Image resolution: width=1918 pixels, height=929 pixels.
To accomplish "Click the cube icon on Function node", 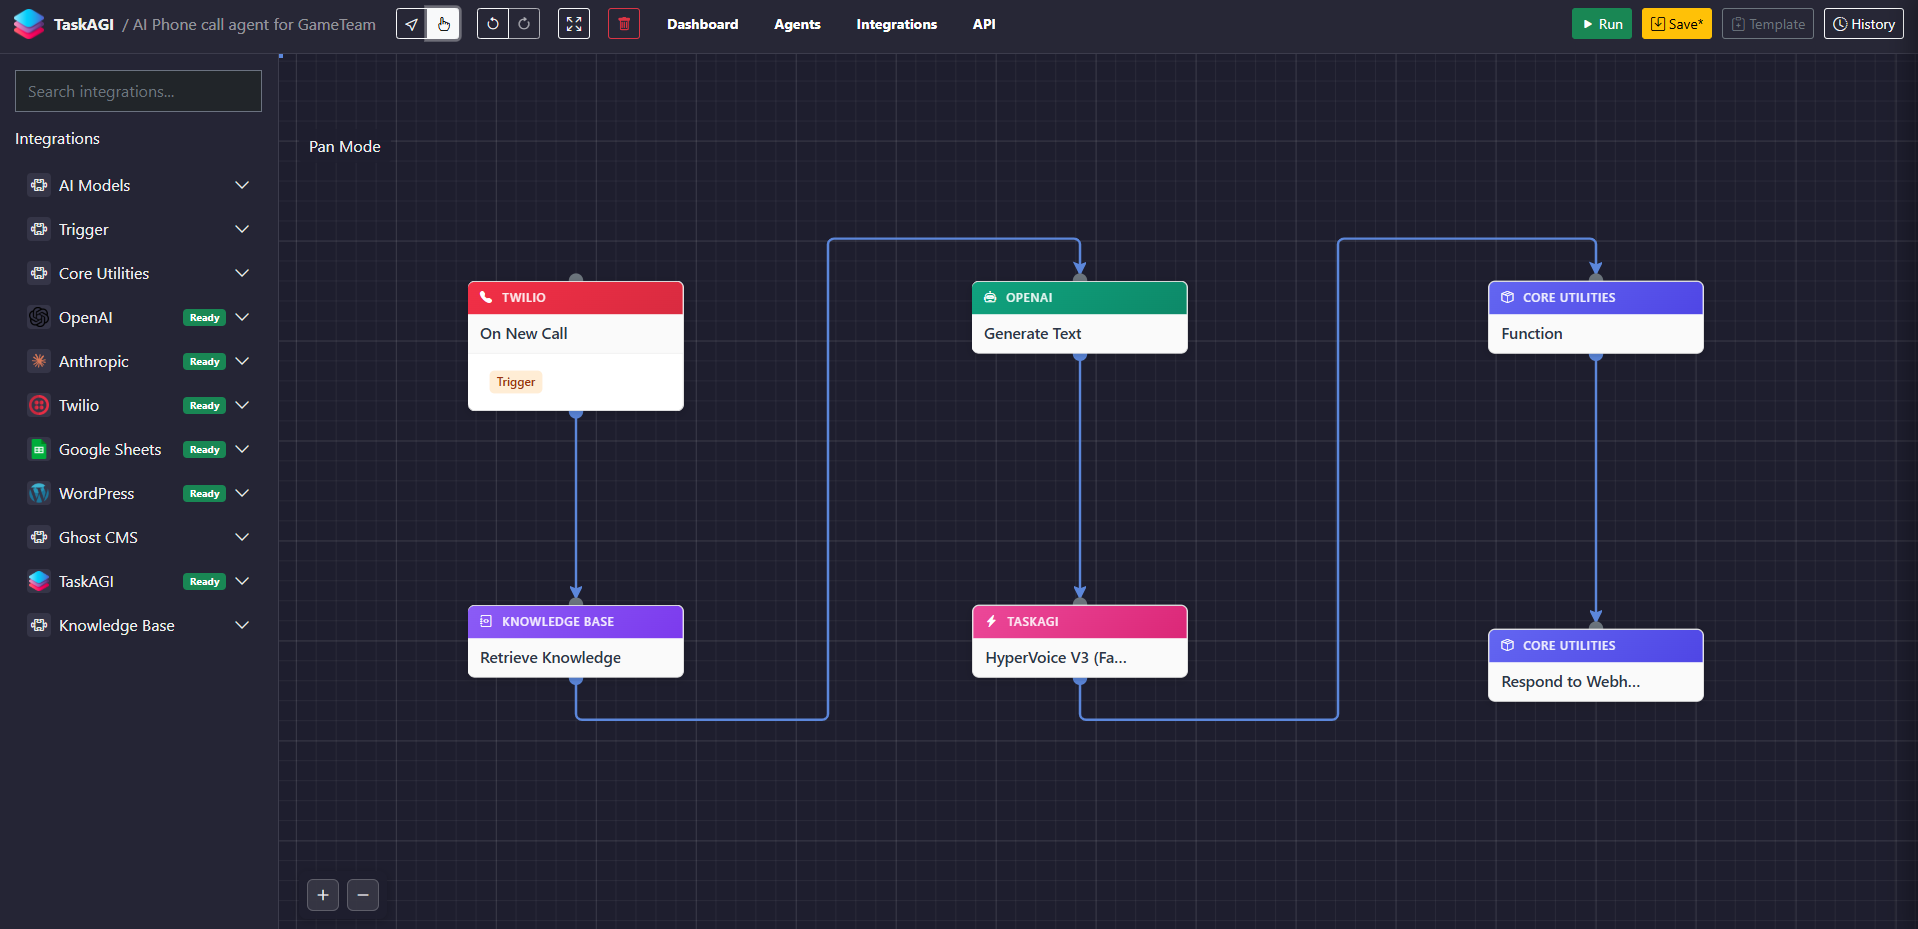I will (1507, 297).
